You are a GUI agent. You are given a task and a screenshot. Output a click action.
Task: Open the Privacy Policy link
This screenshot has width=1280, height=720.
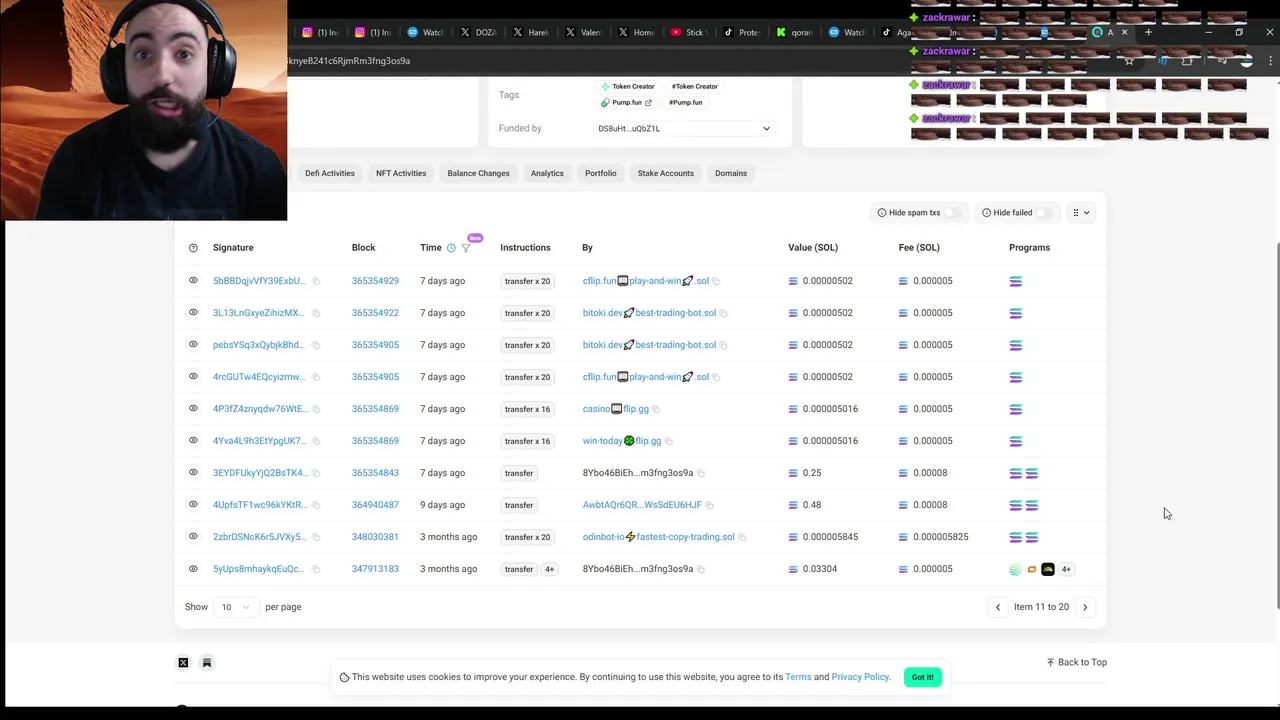click(860, 677)
